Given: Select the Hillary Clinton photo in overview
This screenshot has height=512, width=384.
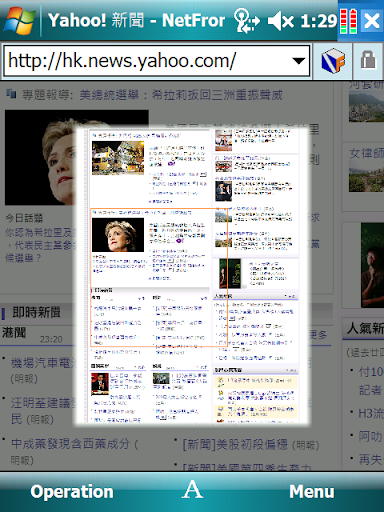Looking at the screenshot, I should pos(118,235).
